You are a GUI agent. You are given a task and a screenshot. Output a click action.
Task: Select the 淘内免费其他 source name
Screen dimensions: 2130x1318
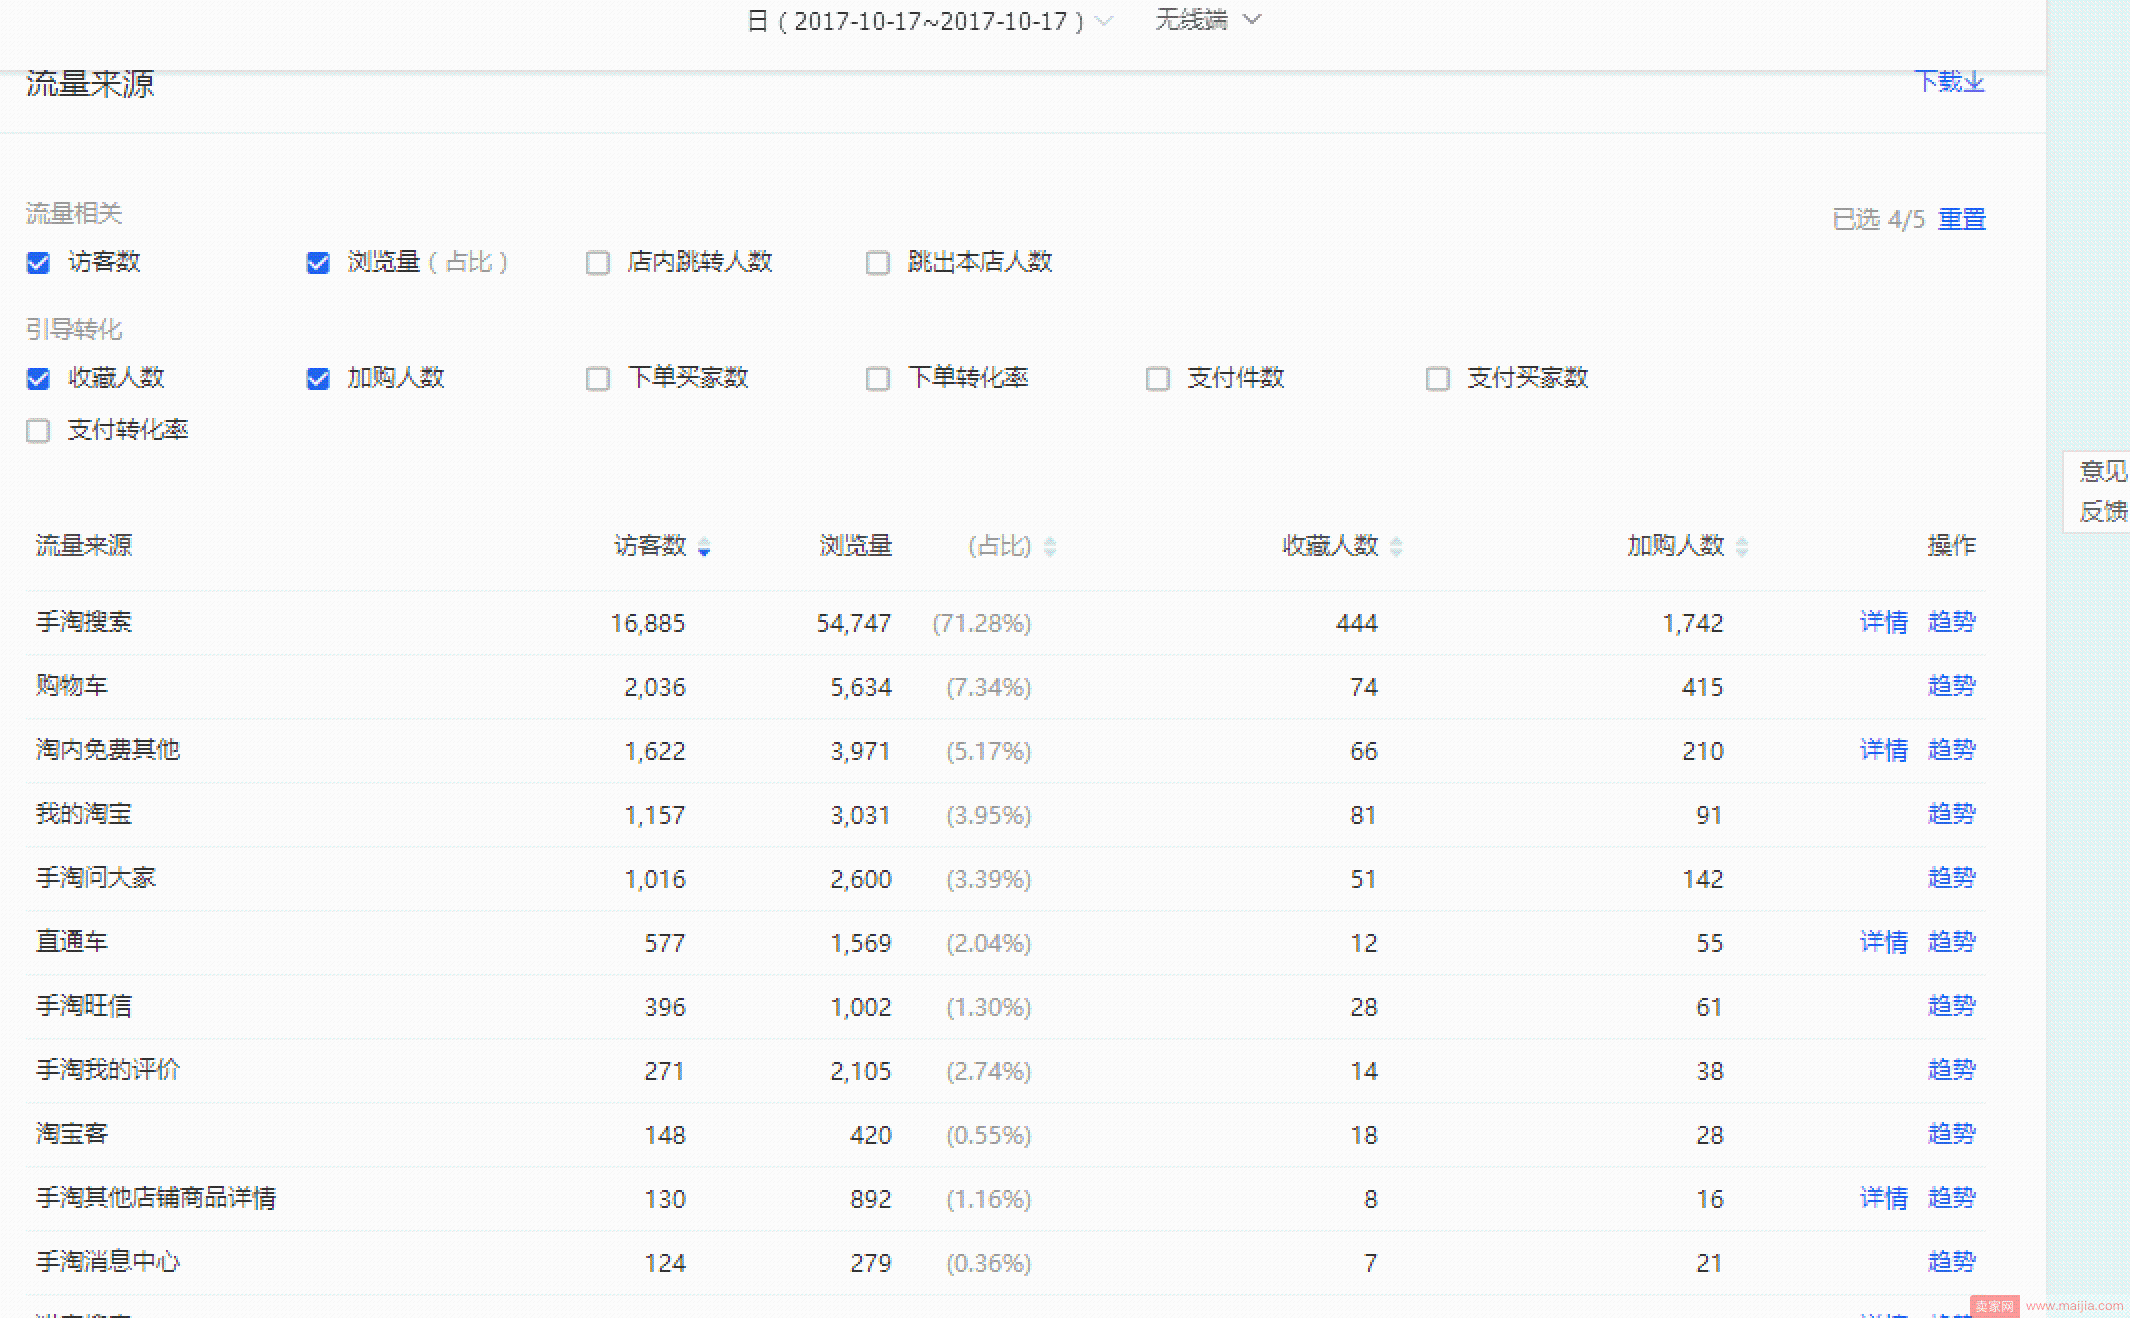tap(108, 750)
